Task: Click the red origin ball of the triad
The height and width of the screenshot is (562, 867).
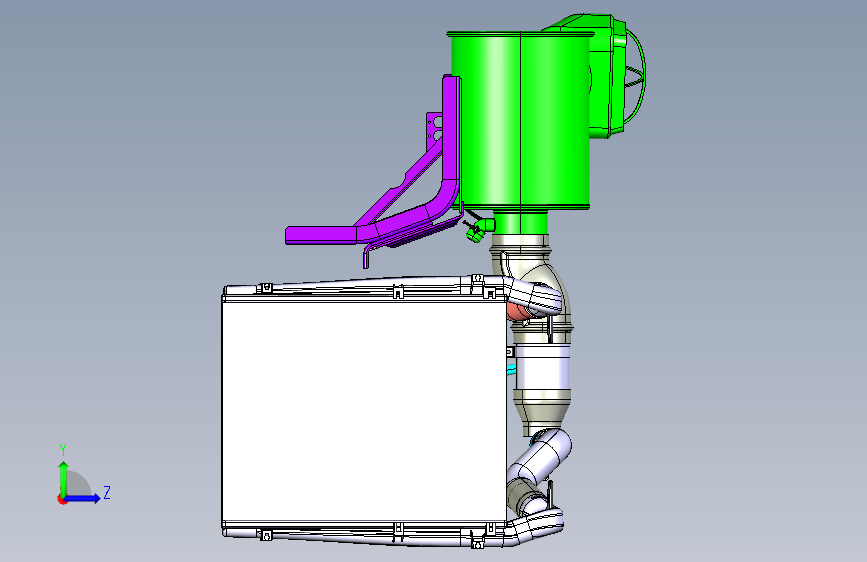Action: click(62, 499)
